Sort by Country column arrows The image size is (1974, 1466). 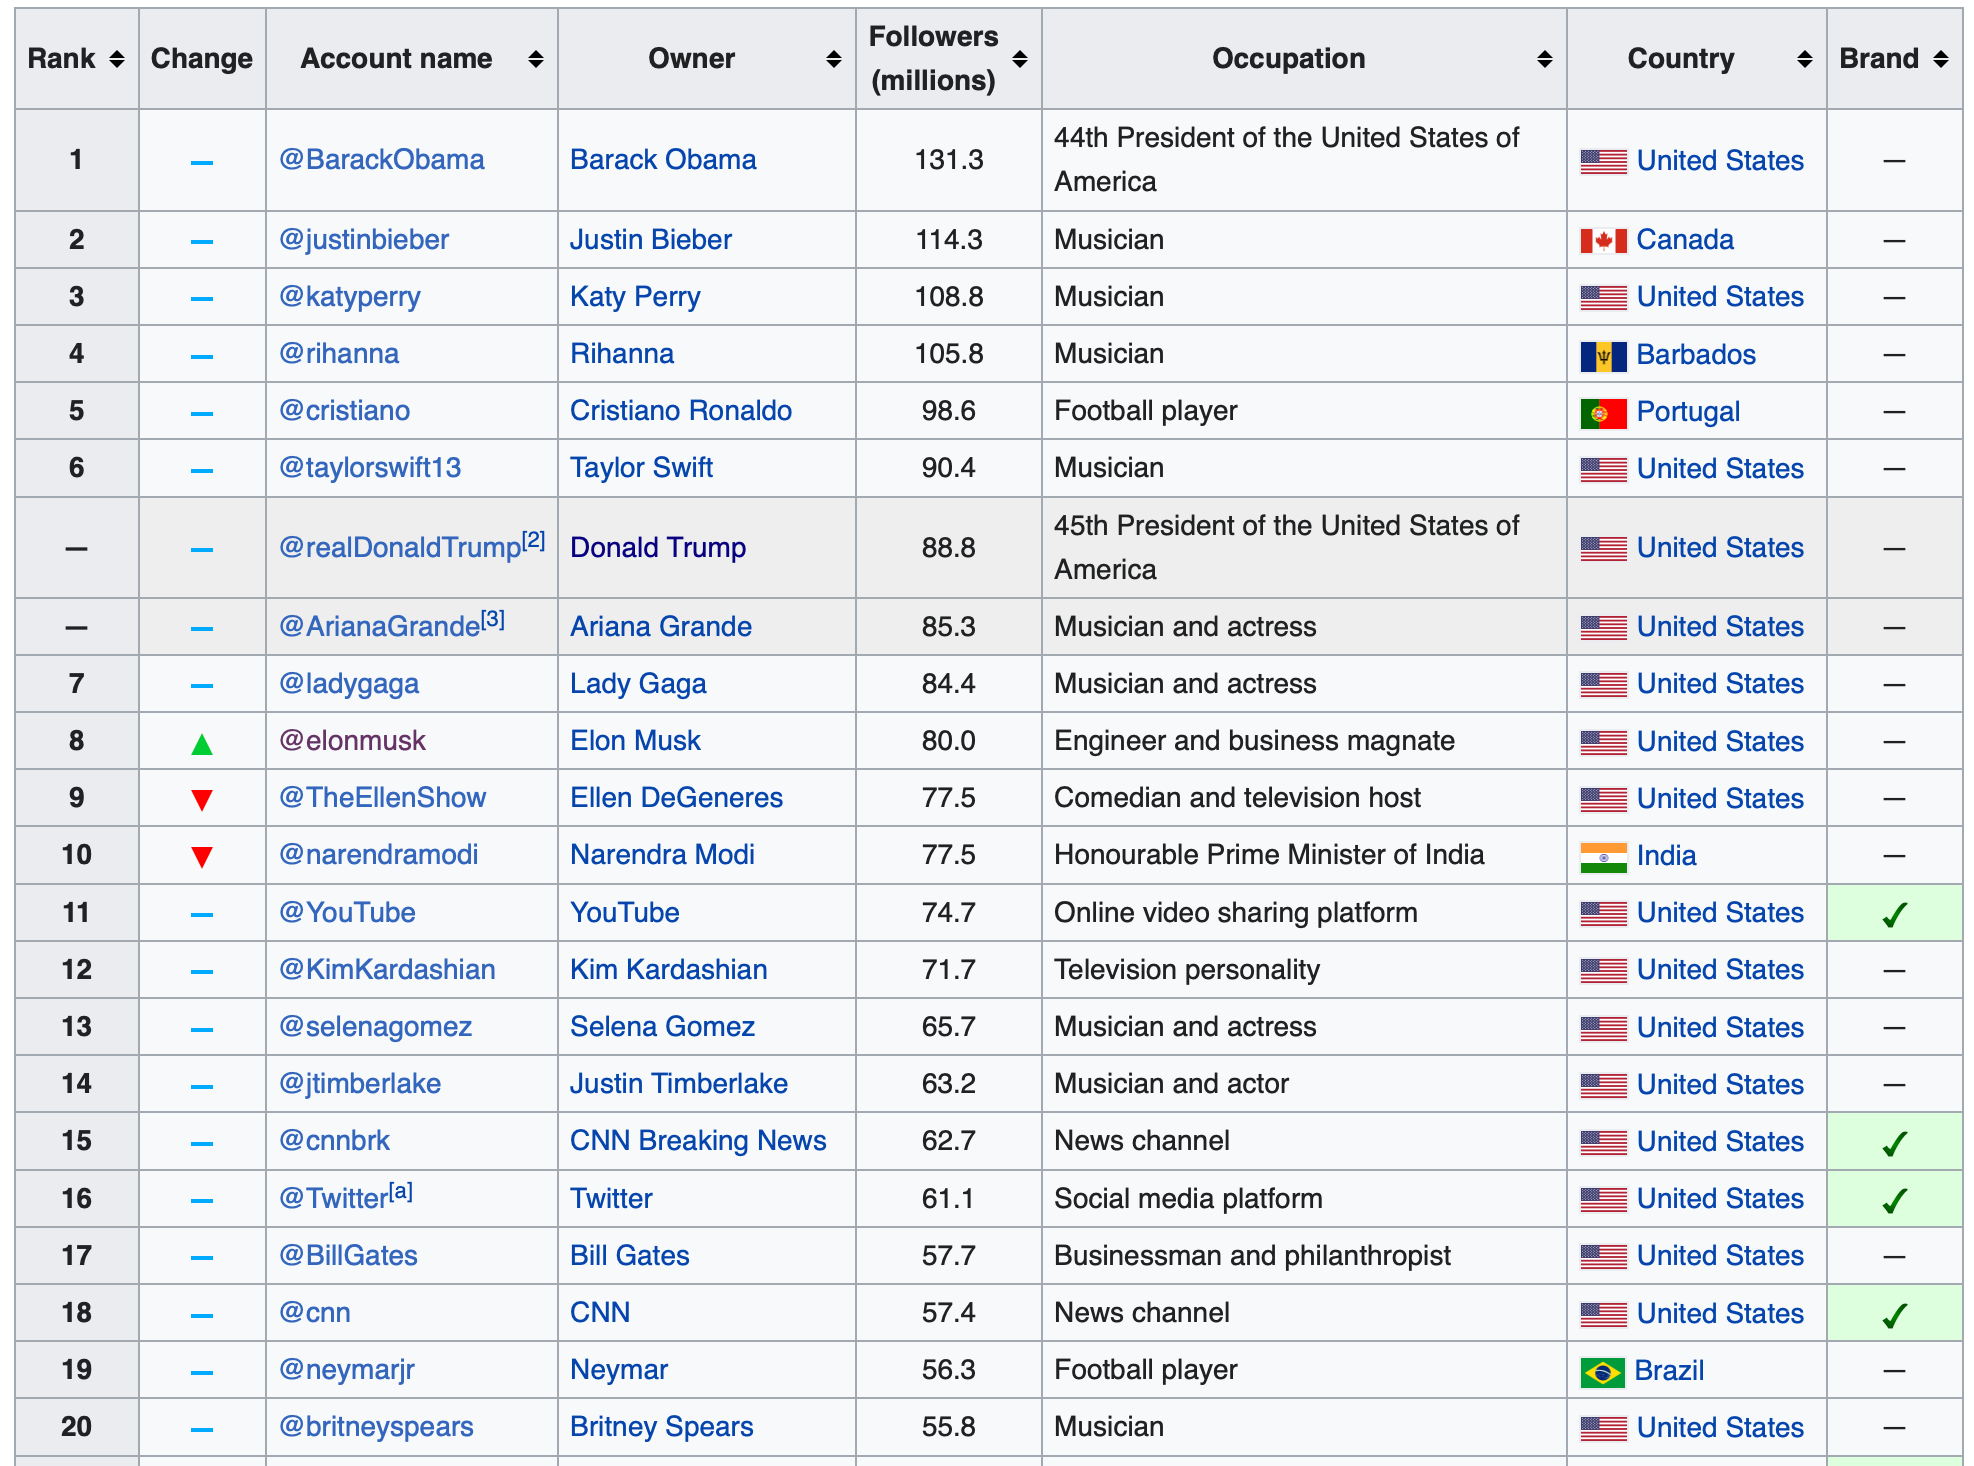(x=1805, y=59)
